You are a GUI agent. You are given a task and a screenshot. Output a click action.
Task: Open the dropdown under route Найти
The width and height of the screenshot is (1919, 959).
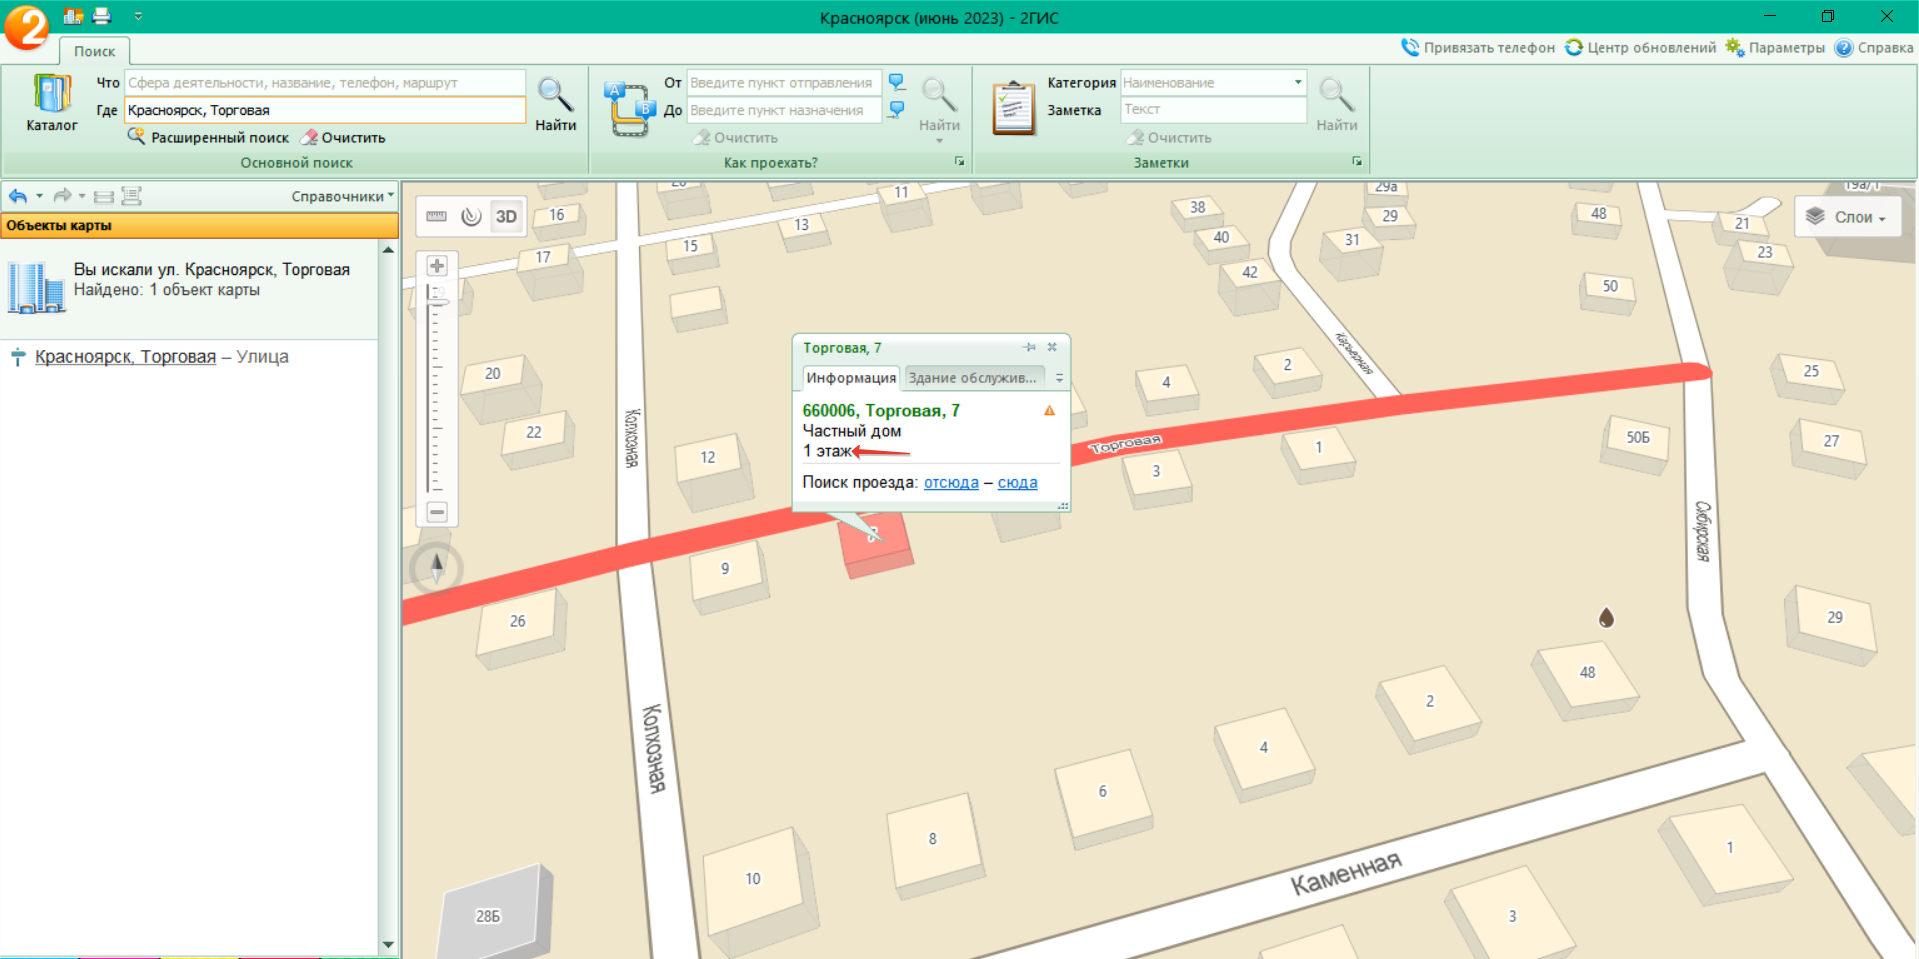939,141
